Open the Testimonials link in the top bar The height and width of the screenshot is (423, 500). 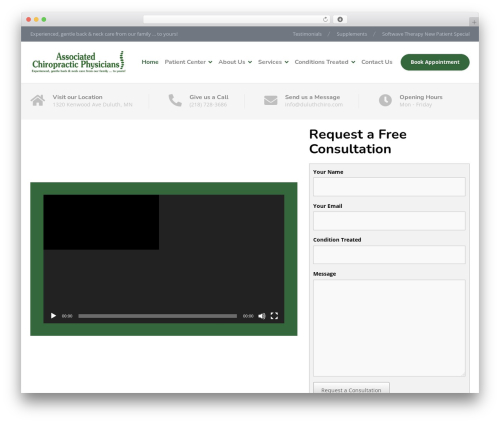pyautogui.click(x=307, y=34)
